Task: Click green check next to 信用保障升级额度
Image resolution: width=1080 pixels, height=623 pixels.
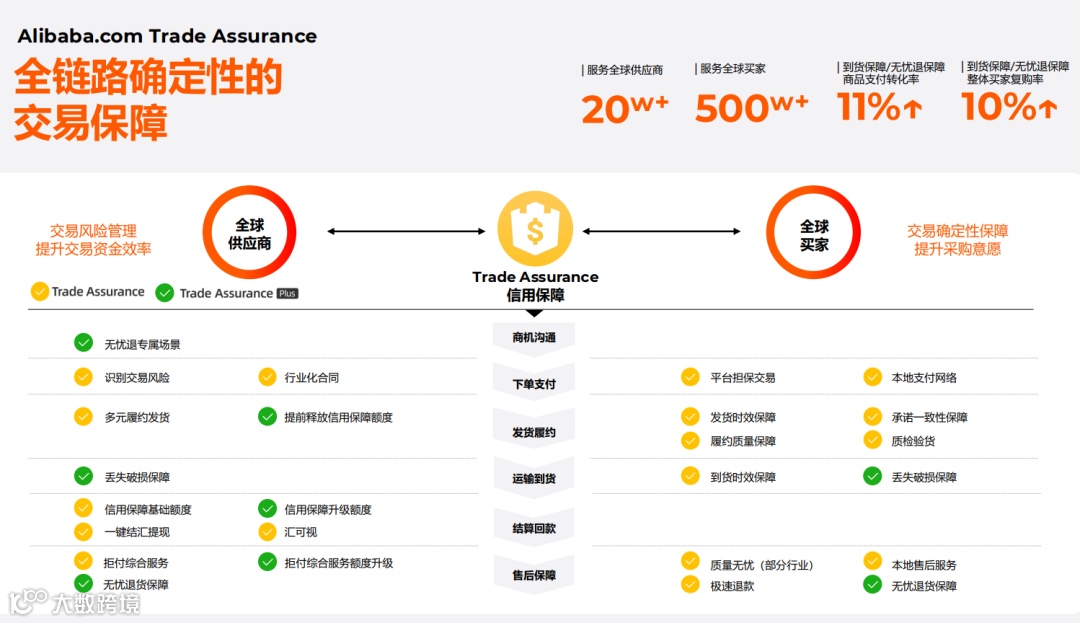Action: point(267,509)
